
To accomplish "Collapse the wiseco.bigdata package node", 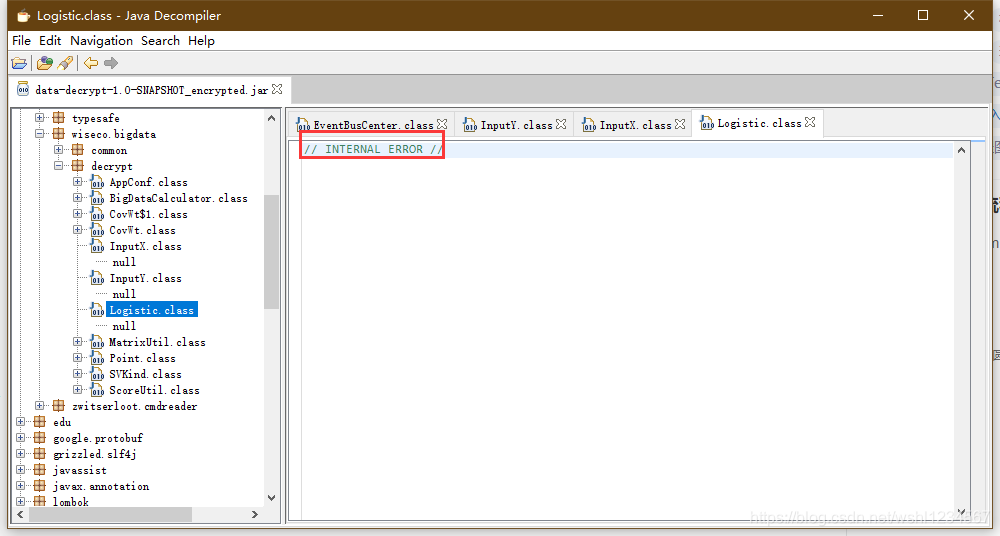I will (x=40, y=134).
